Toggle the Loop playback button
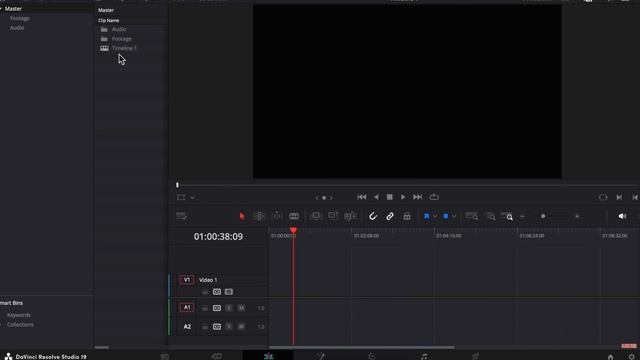This screenshot has width=640, height=360. point(434,197)
